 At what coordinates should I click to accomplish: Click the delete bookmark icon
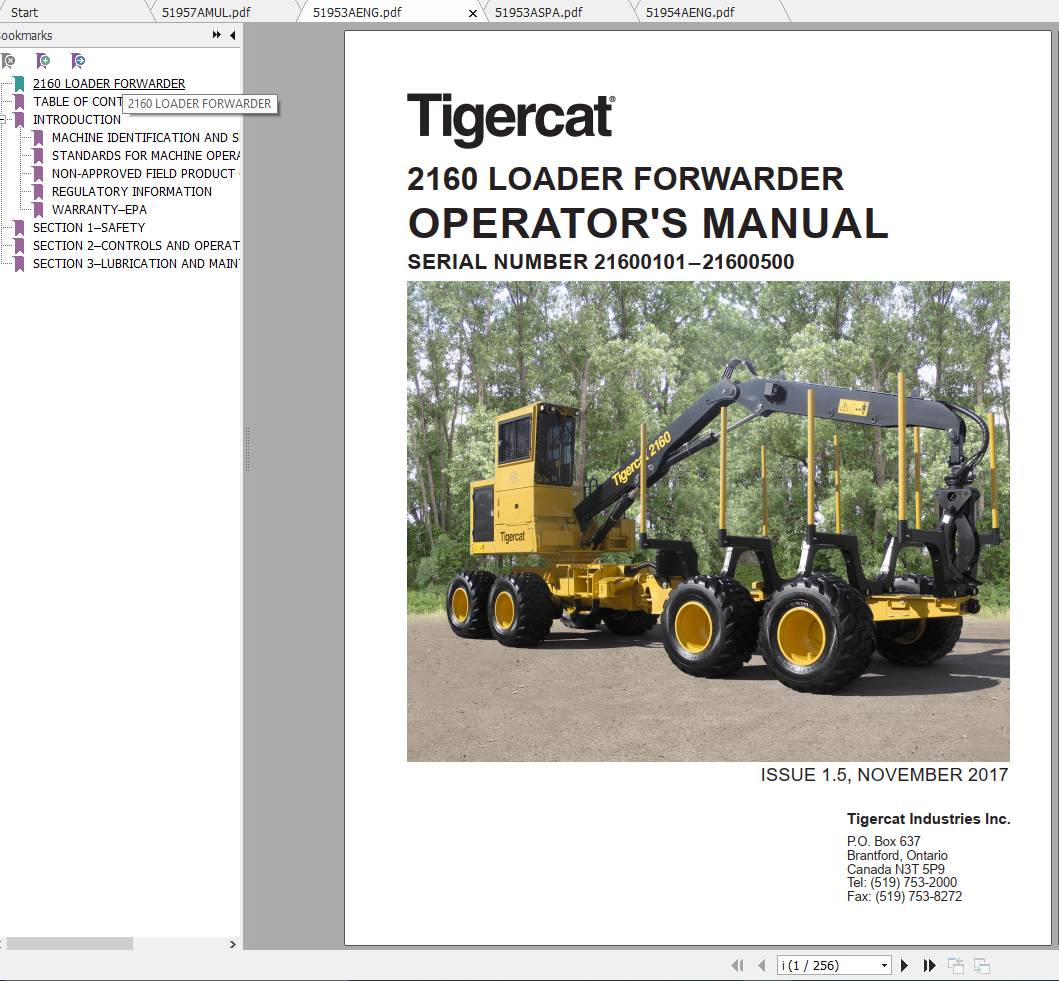click(10, 61)
